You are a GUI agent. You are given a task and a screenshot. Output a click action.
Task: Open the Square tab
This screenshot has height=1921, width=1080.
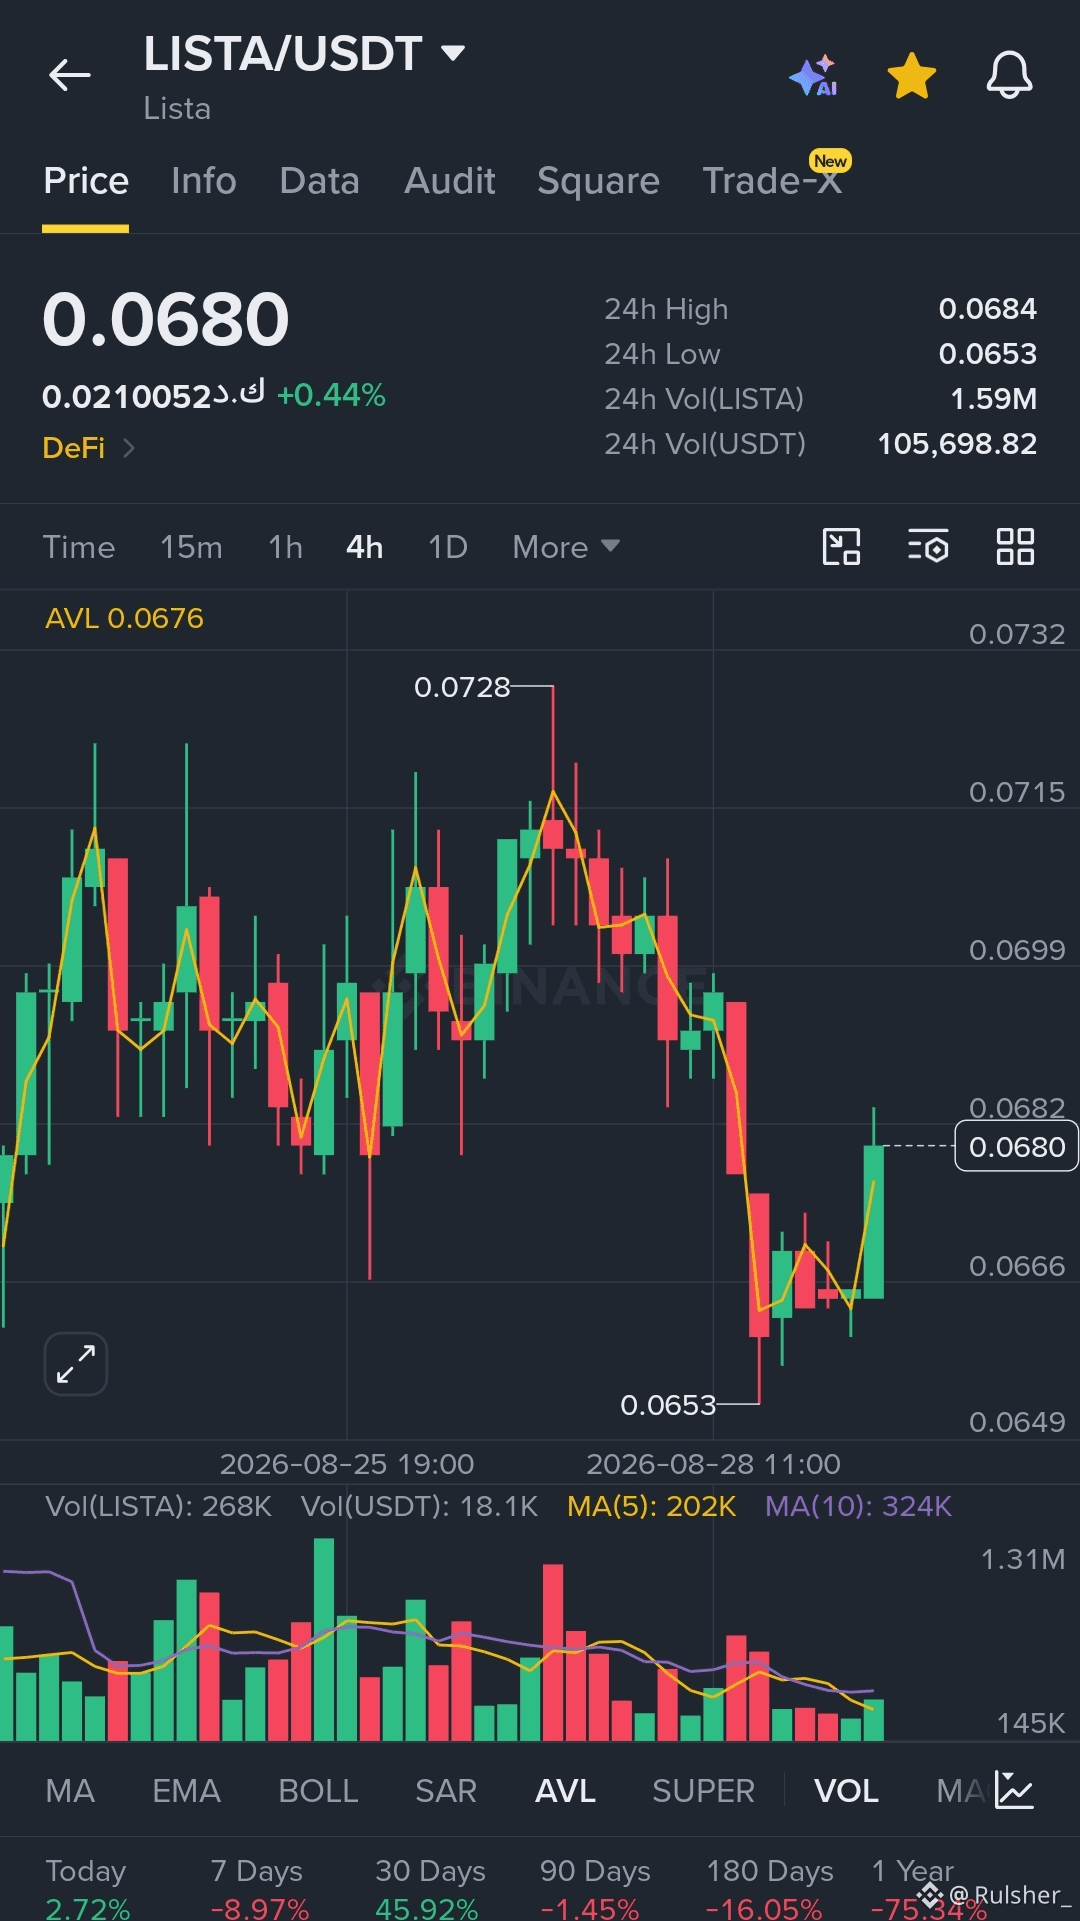pos(598,181)
